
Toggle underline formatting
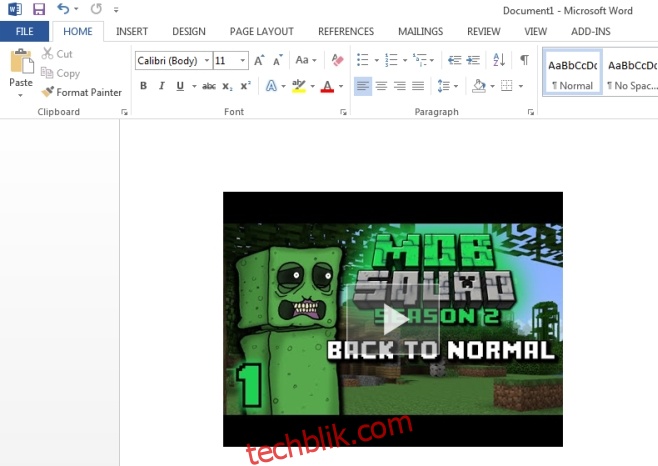click(180, 86)
